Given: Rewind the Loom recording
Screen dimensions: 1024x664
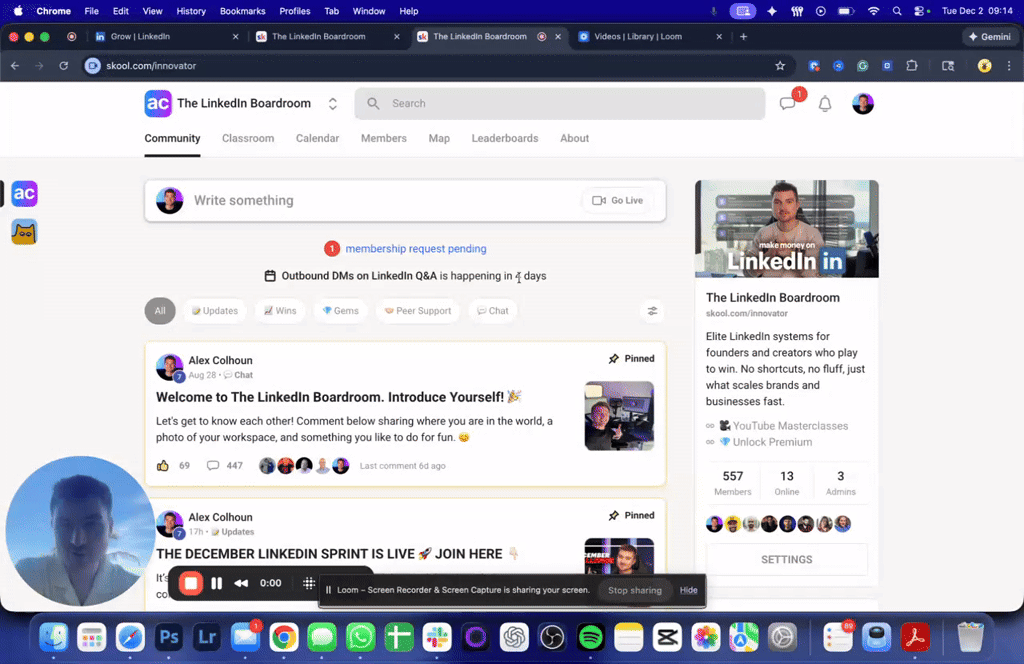Looking at the screenshot, I should 241,583.
